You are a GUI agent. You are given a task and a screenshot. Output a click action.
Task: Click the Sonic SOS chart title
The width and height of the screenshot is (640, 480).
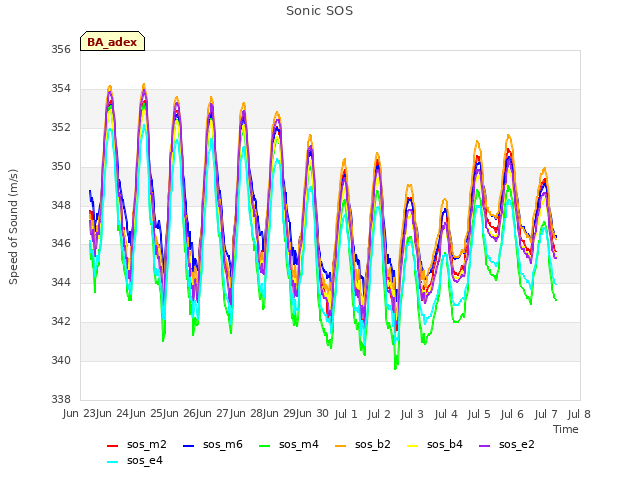point(319,11)
